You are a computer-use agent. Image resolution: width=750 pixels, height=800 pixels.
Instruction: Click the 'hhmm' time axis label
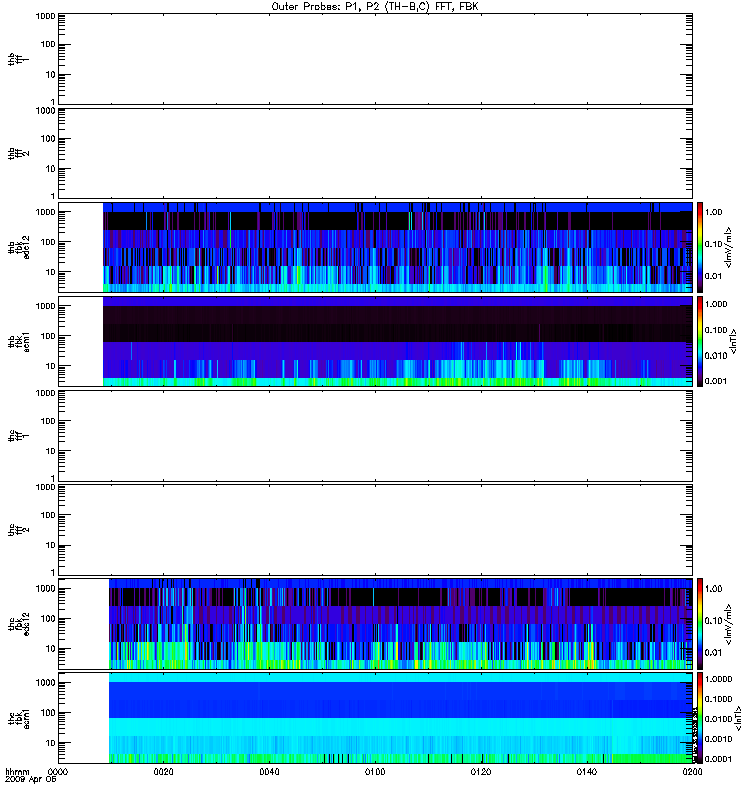click(17, 772)
